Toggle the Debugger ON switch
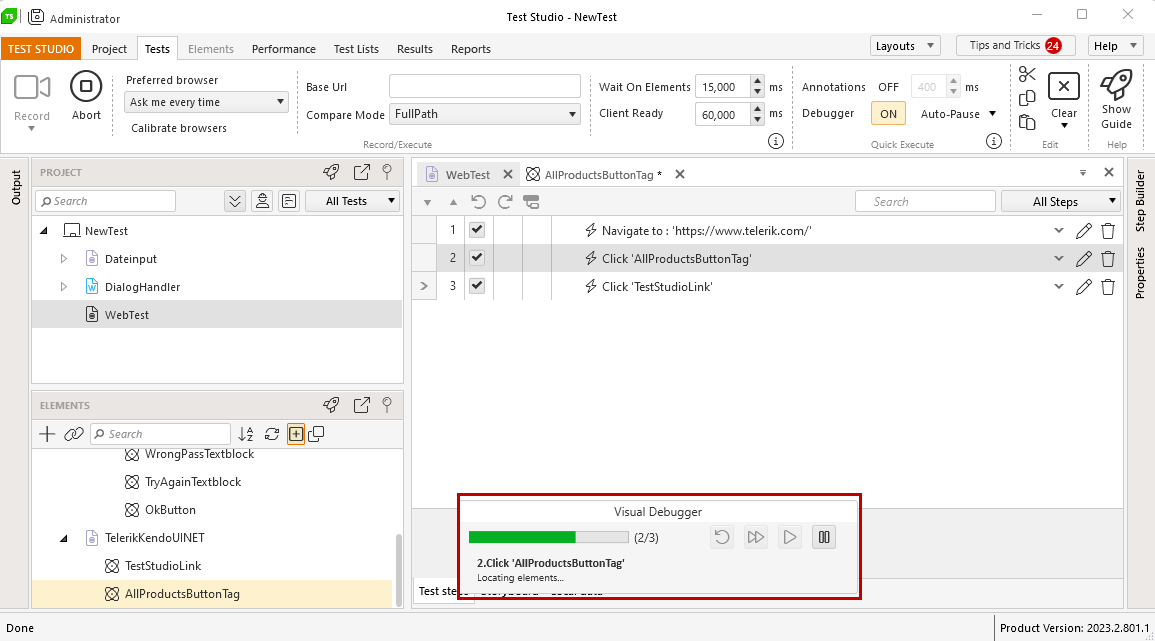 pyautogui.click(x=888, y=113)
